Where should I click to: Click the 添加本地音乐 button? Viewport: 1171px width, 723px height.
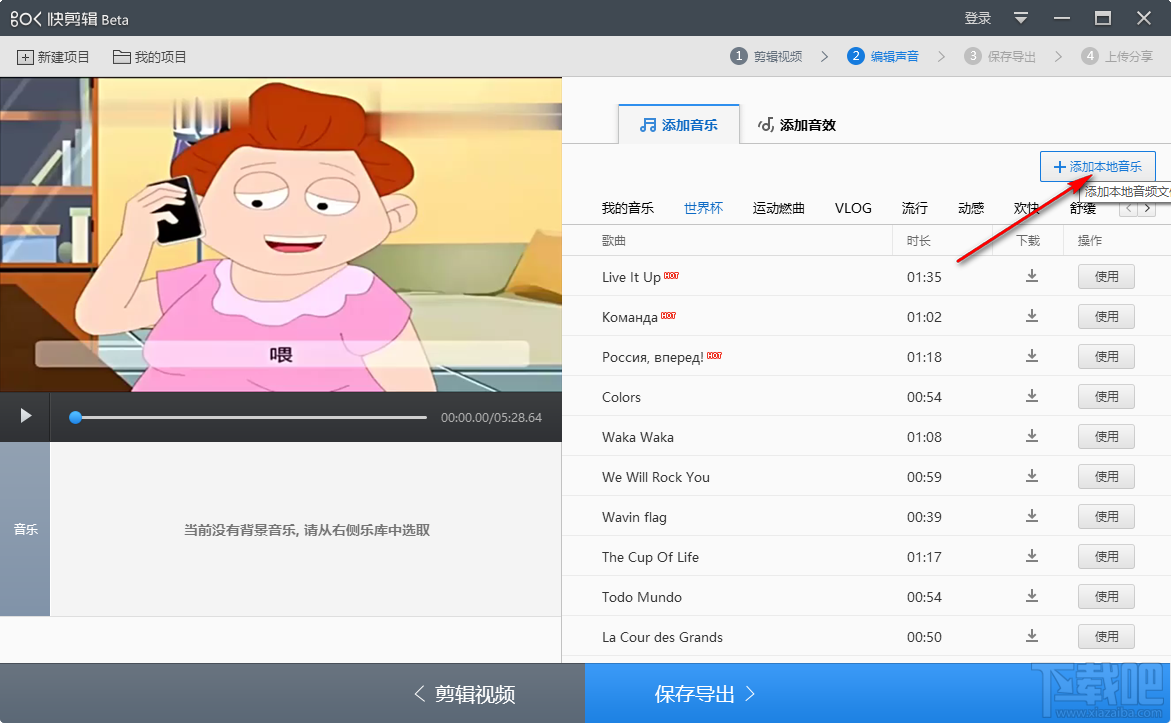point(1097,166)
